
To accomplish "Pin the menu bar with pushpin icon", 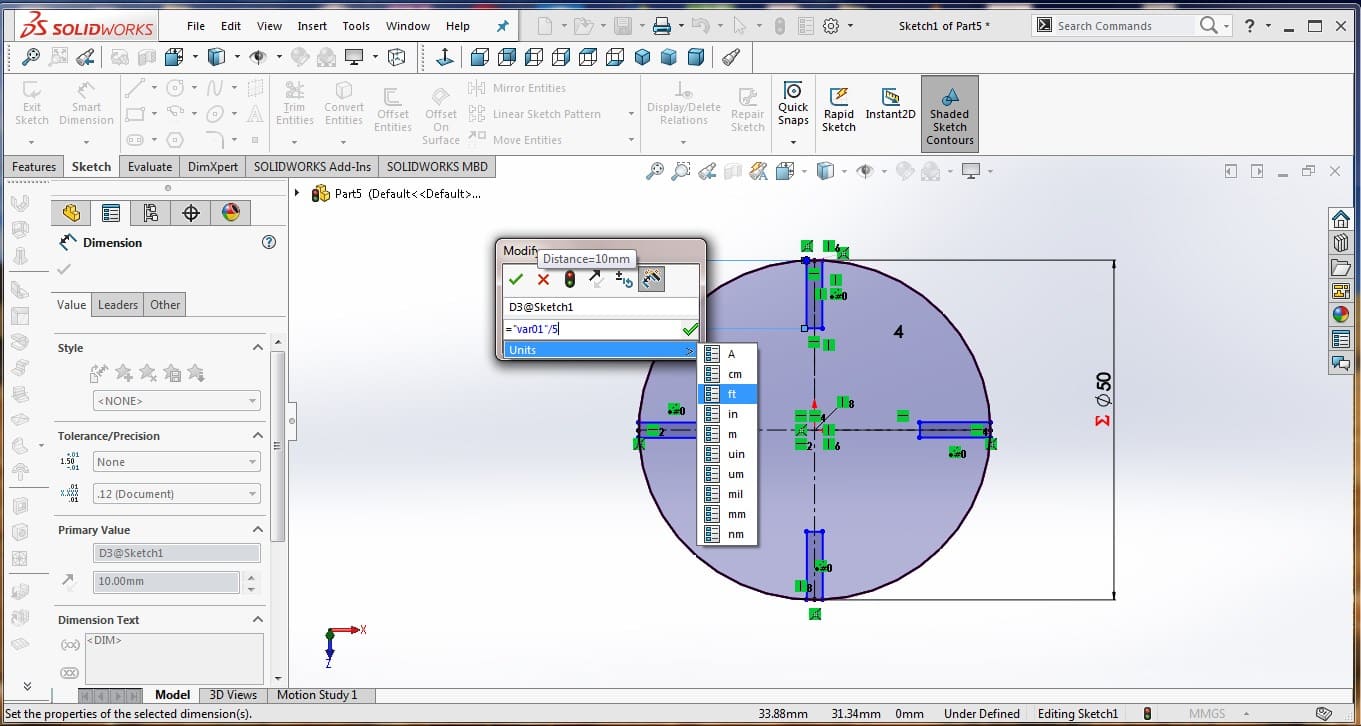I will point(503,26).
